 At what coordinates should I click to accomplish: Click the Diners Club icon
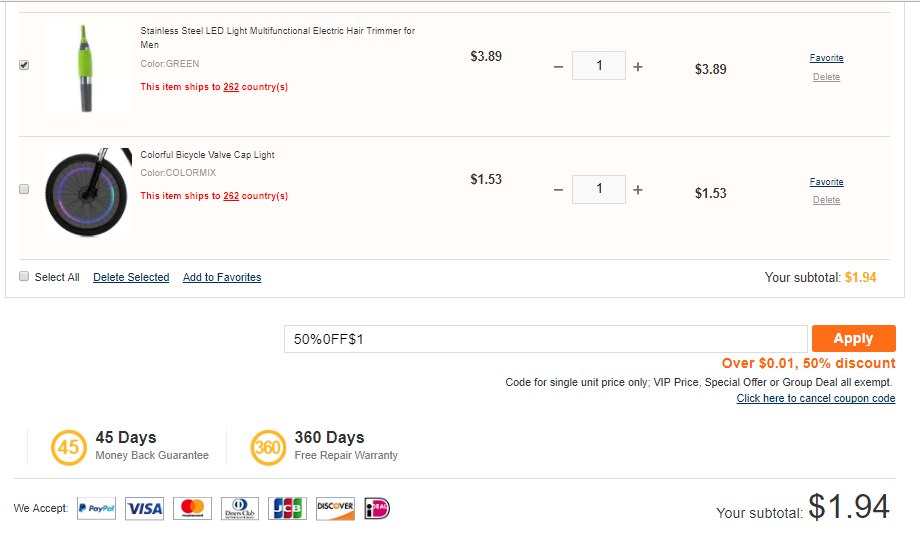[240, 509]
